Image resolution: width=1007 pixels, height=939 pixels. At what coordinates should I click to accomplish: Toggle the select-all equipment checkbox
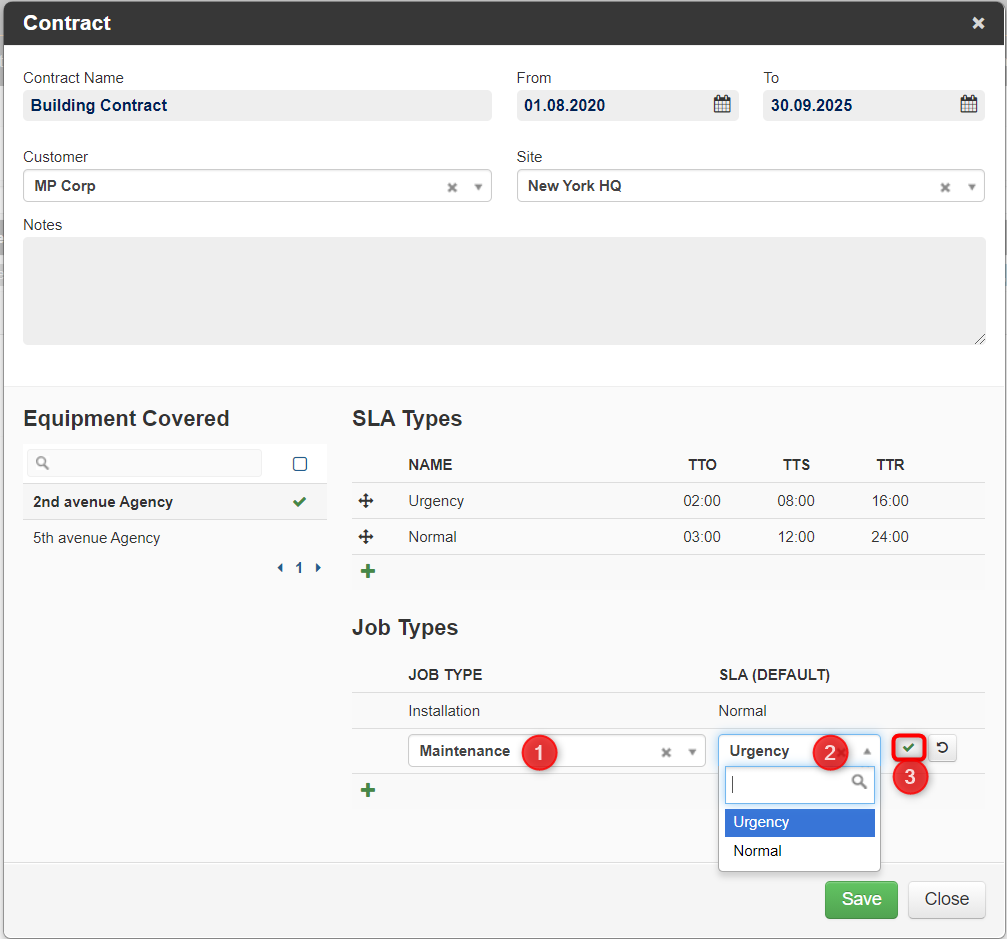tap(300, 464)
